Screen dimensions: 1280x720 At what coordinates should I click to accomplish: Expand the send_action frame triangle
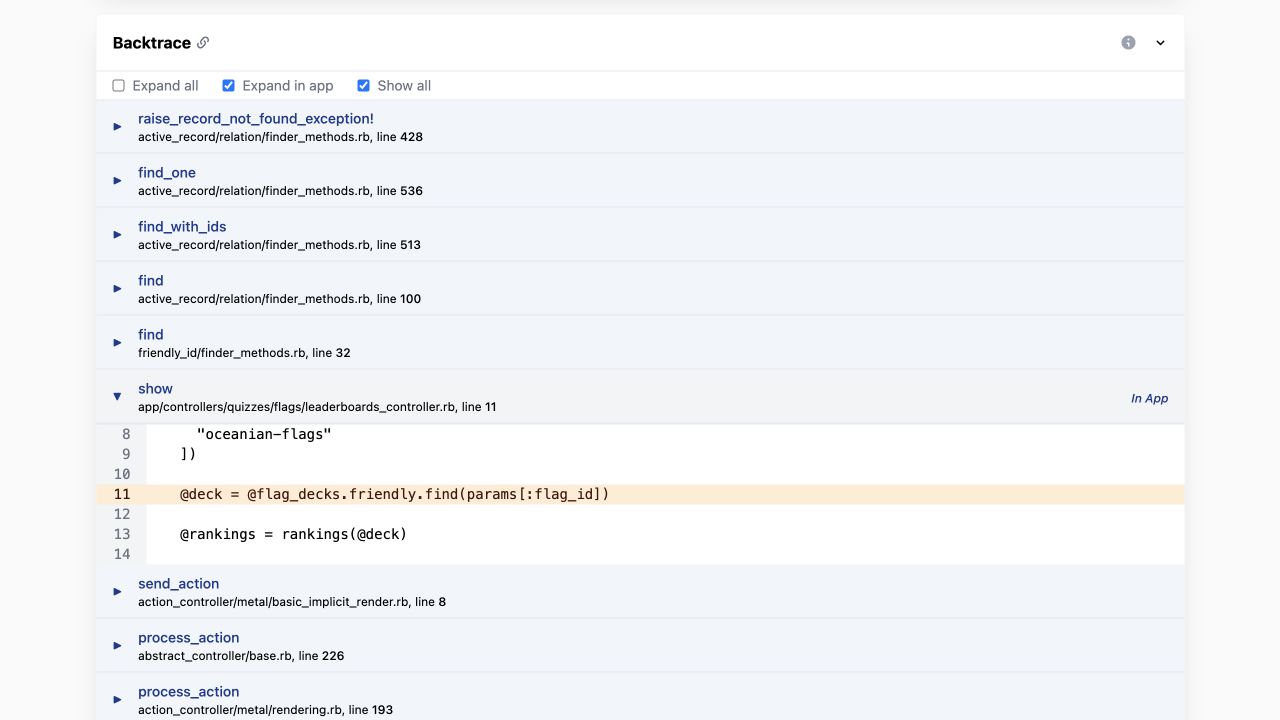117,592
